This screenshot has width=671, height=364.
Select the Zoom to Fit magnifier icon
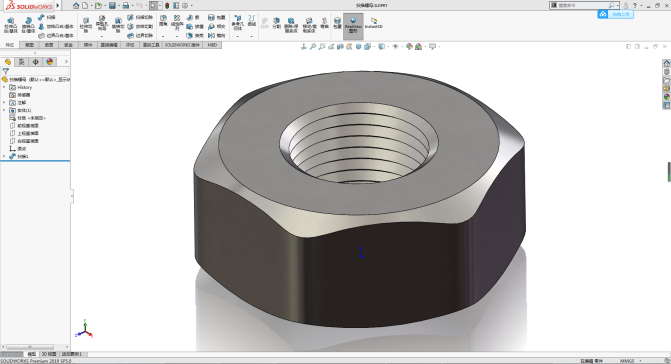click(x=313, y=47)
